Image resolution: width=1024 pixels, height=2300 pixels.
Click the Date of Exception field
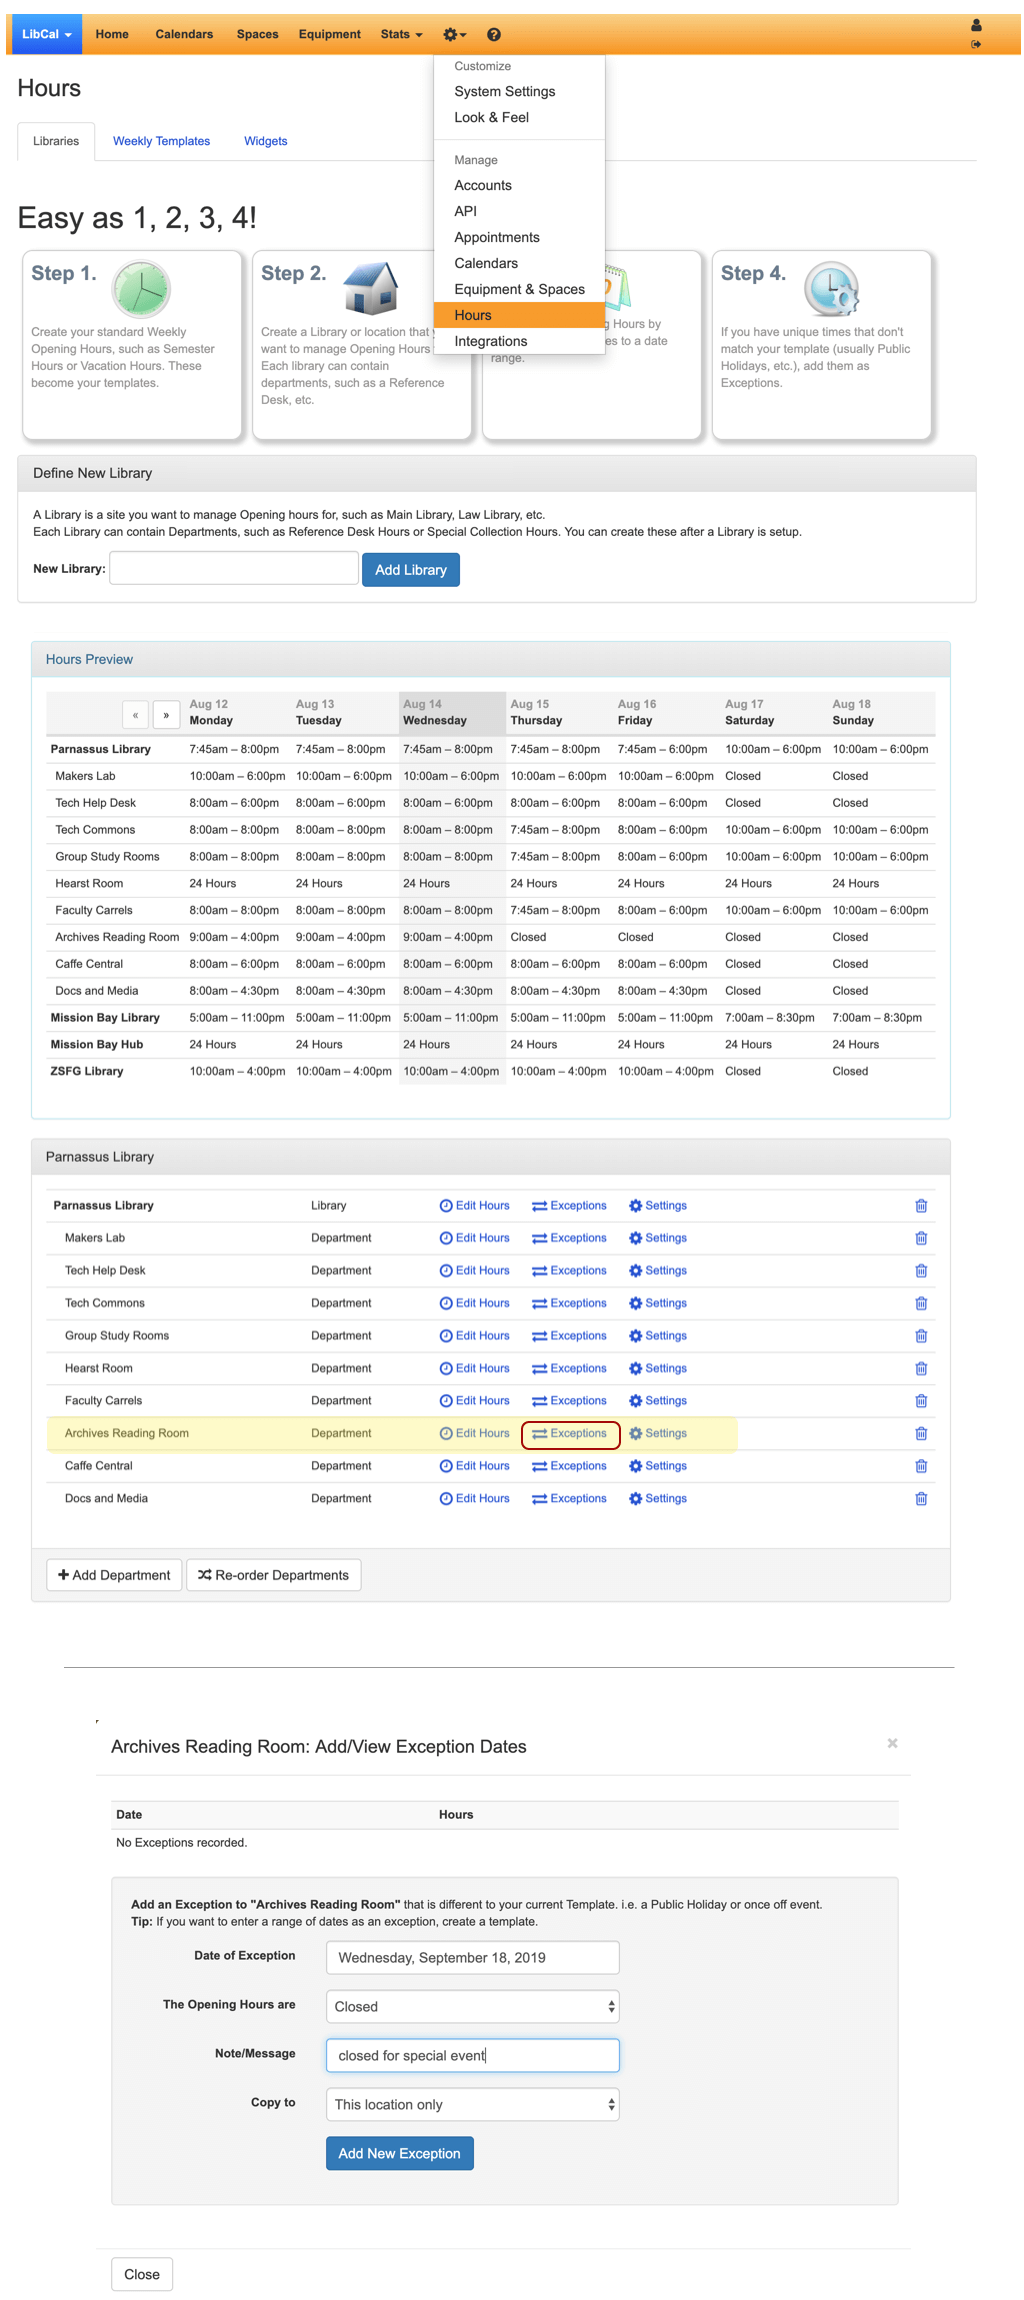pyautogui.click(x=473, y=1957)
